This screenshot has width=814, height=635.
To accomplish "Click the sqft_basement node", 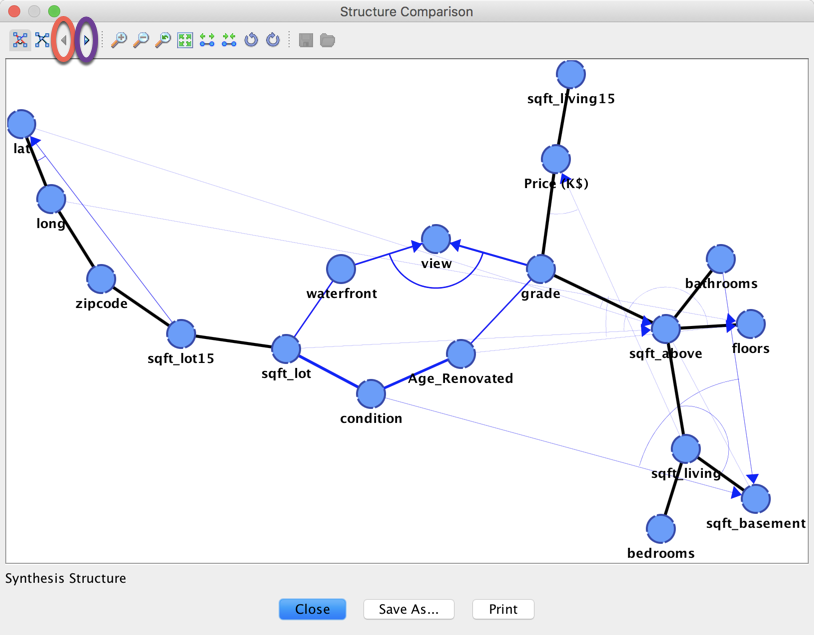I will 756,498.
